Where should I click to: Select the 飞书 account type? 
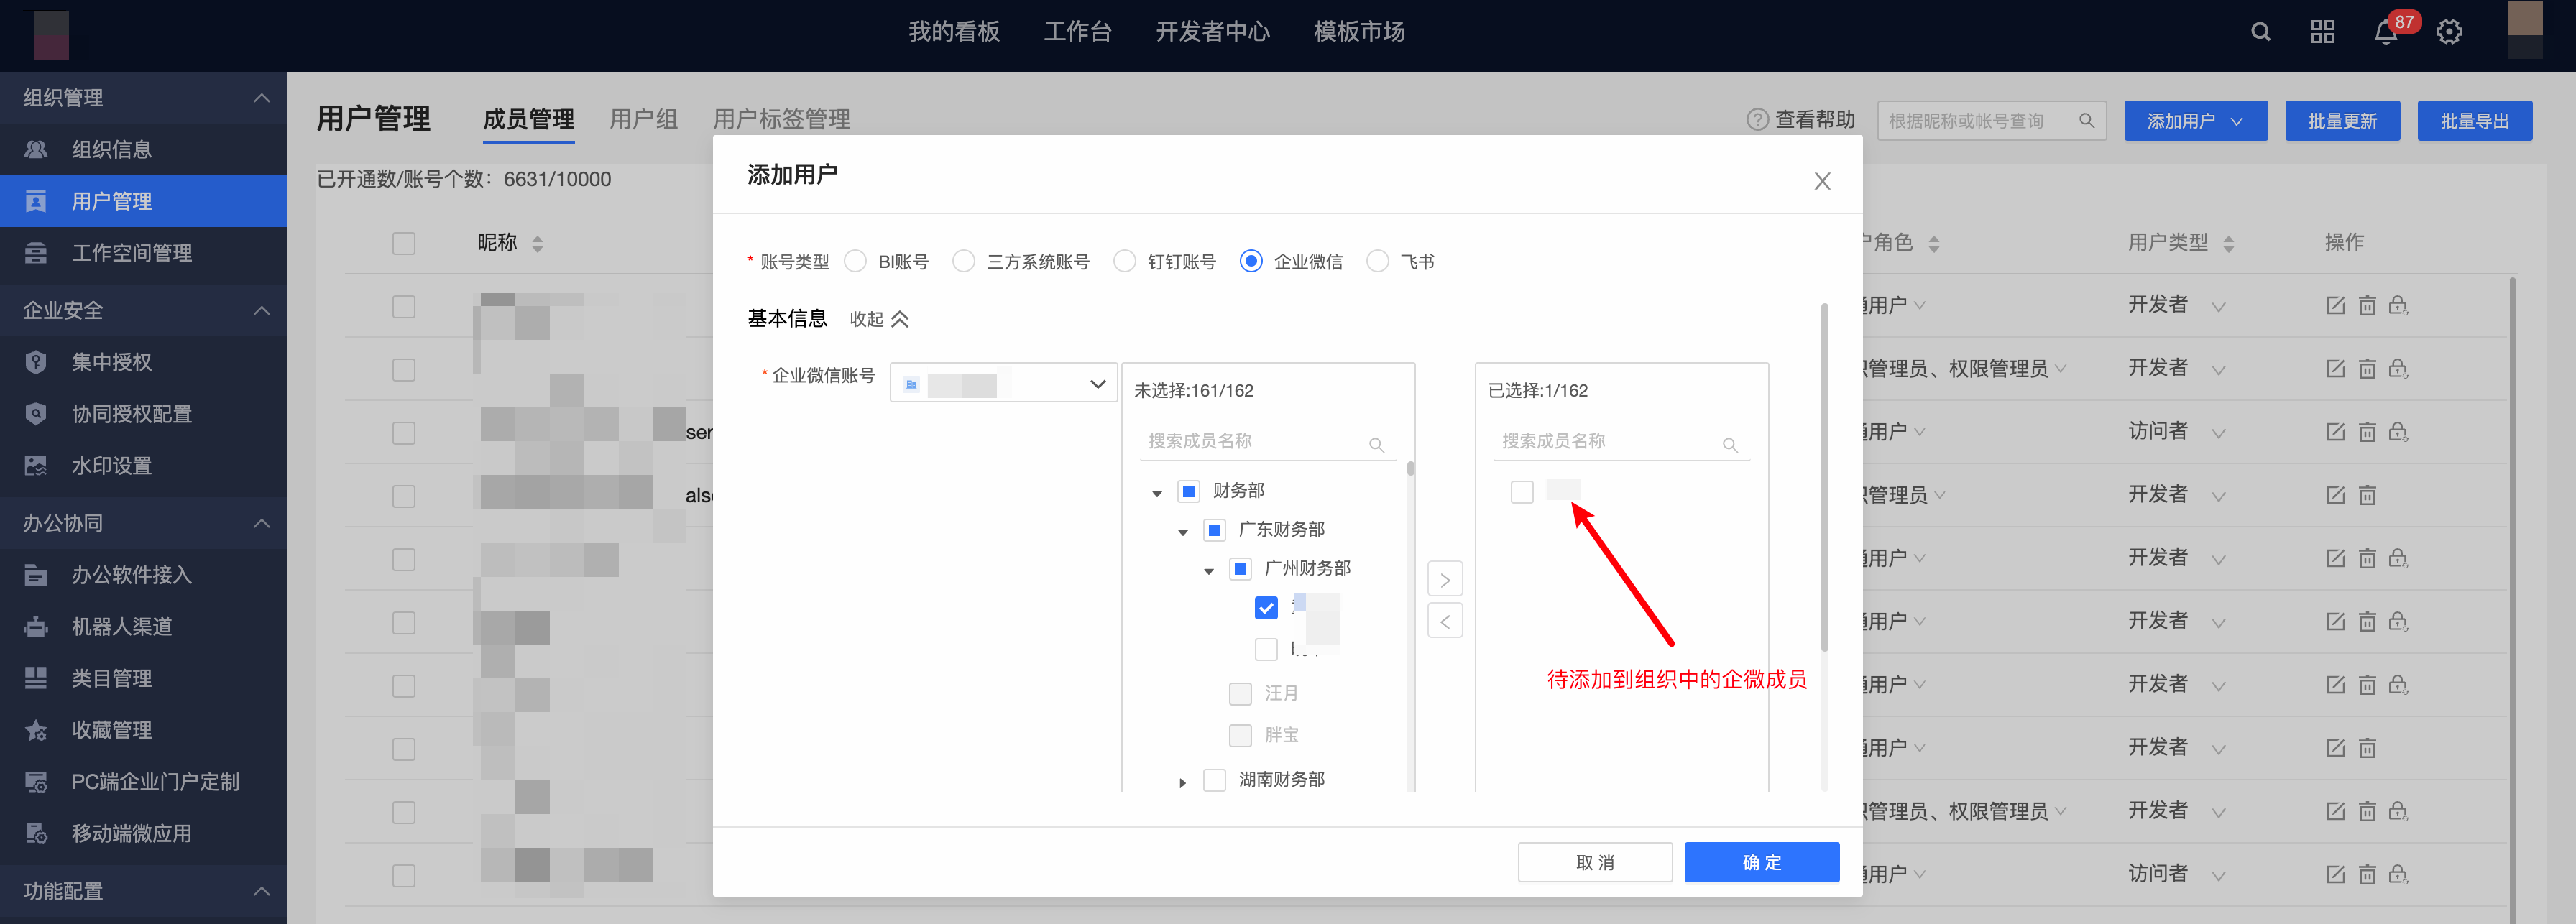[x=1377, y=261]
